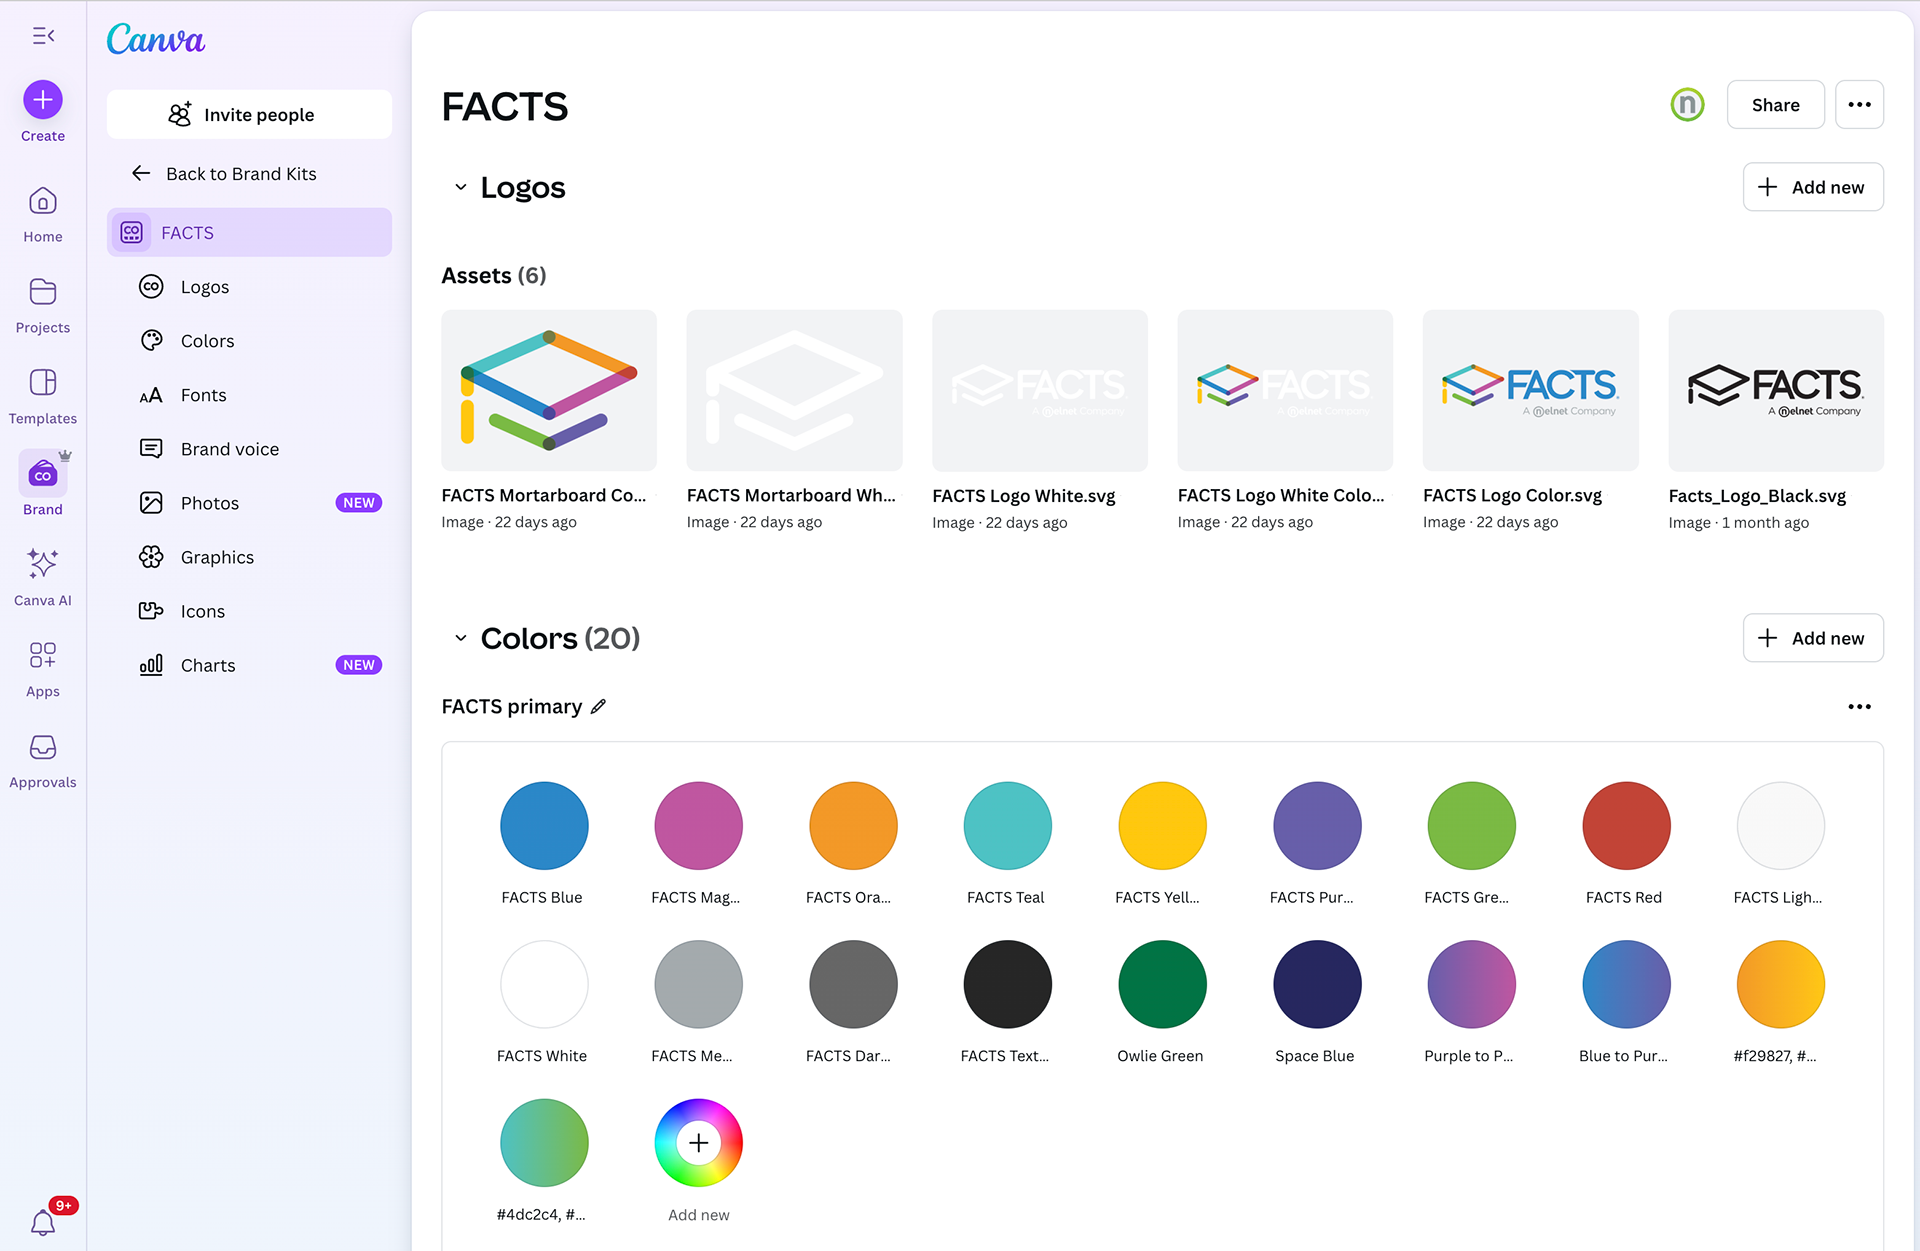Screen dimensions: 1920x1251
Task: Collapse the left sidebar menu icon
Action: (x=43, y=36)
